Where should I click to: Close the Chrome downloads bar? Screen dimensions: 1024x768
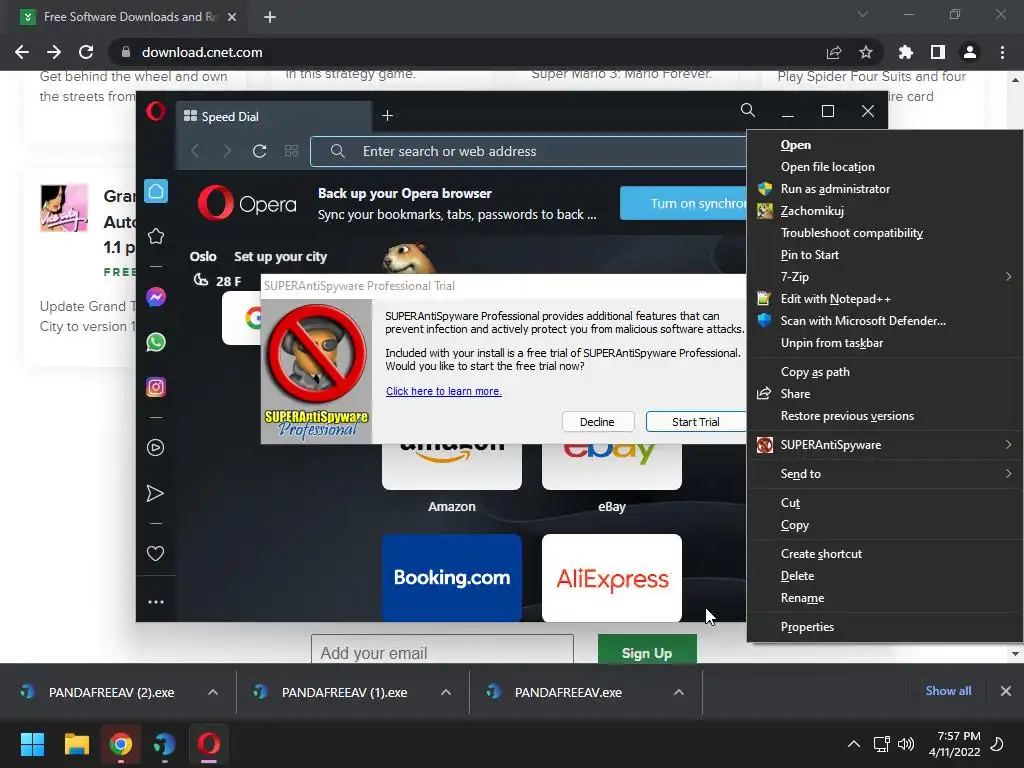(1006, 691)
